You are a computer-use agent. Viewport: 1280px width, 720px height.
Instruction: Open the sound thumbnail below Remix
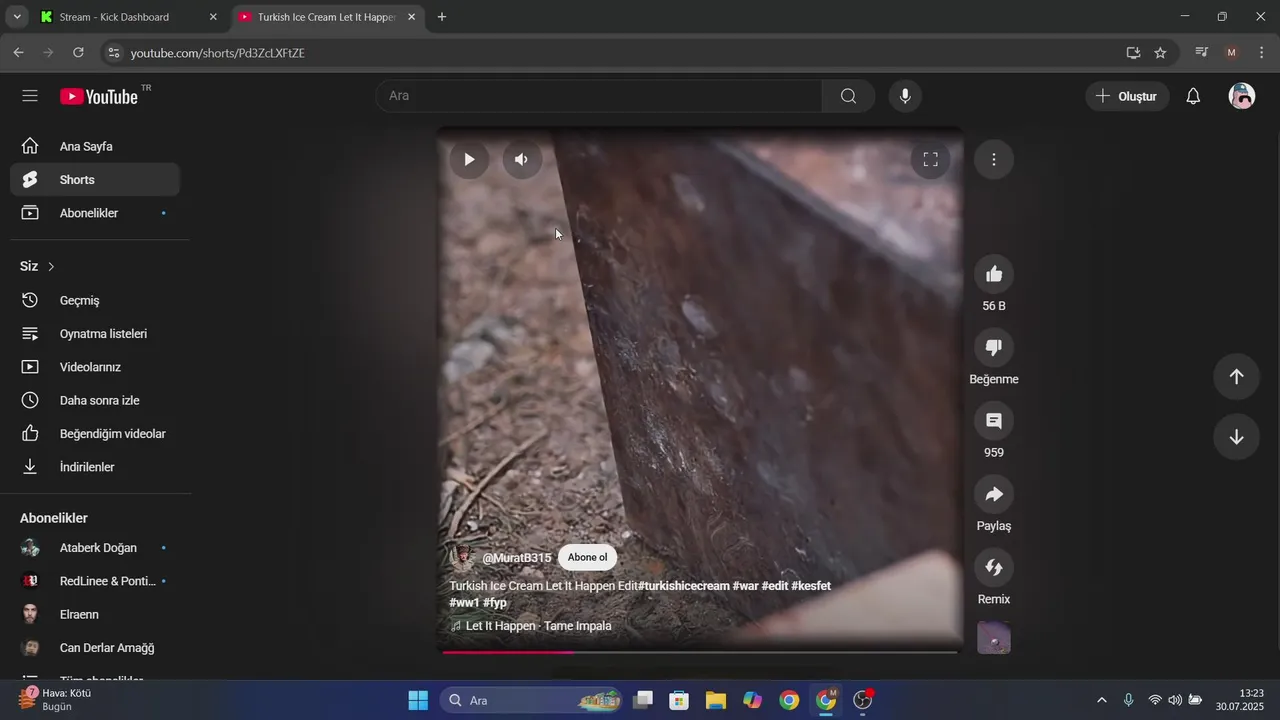[994, 638]
